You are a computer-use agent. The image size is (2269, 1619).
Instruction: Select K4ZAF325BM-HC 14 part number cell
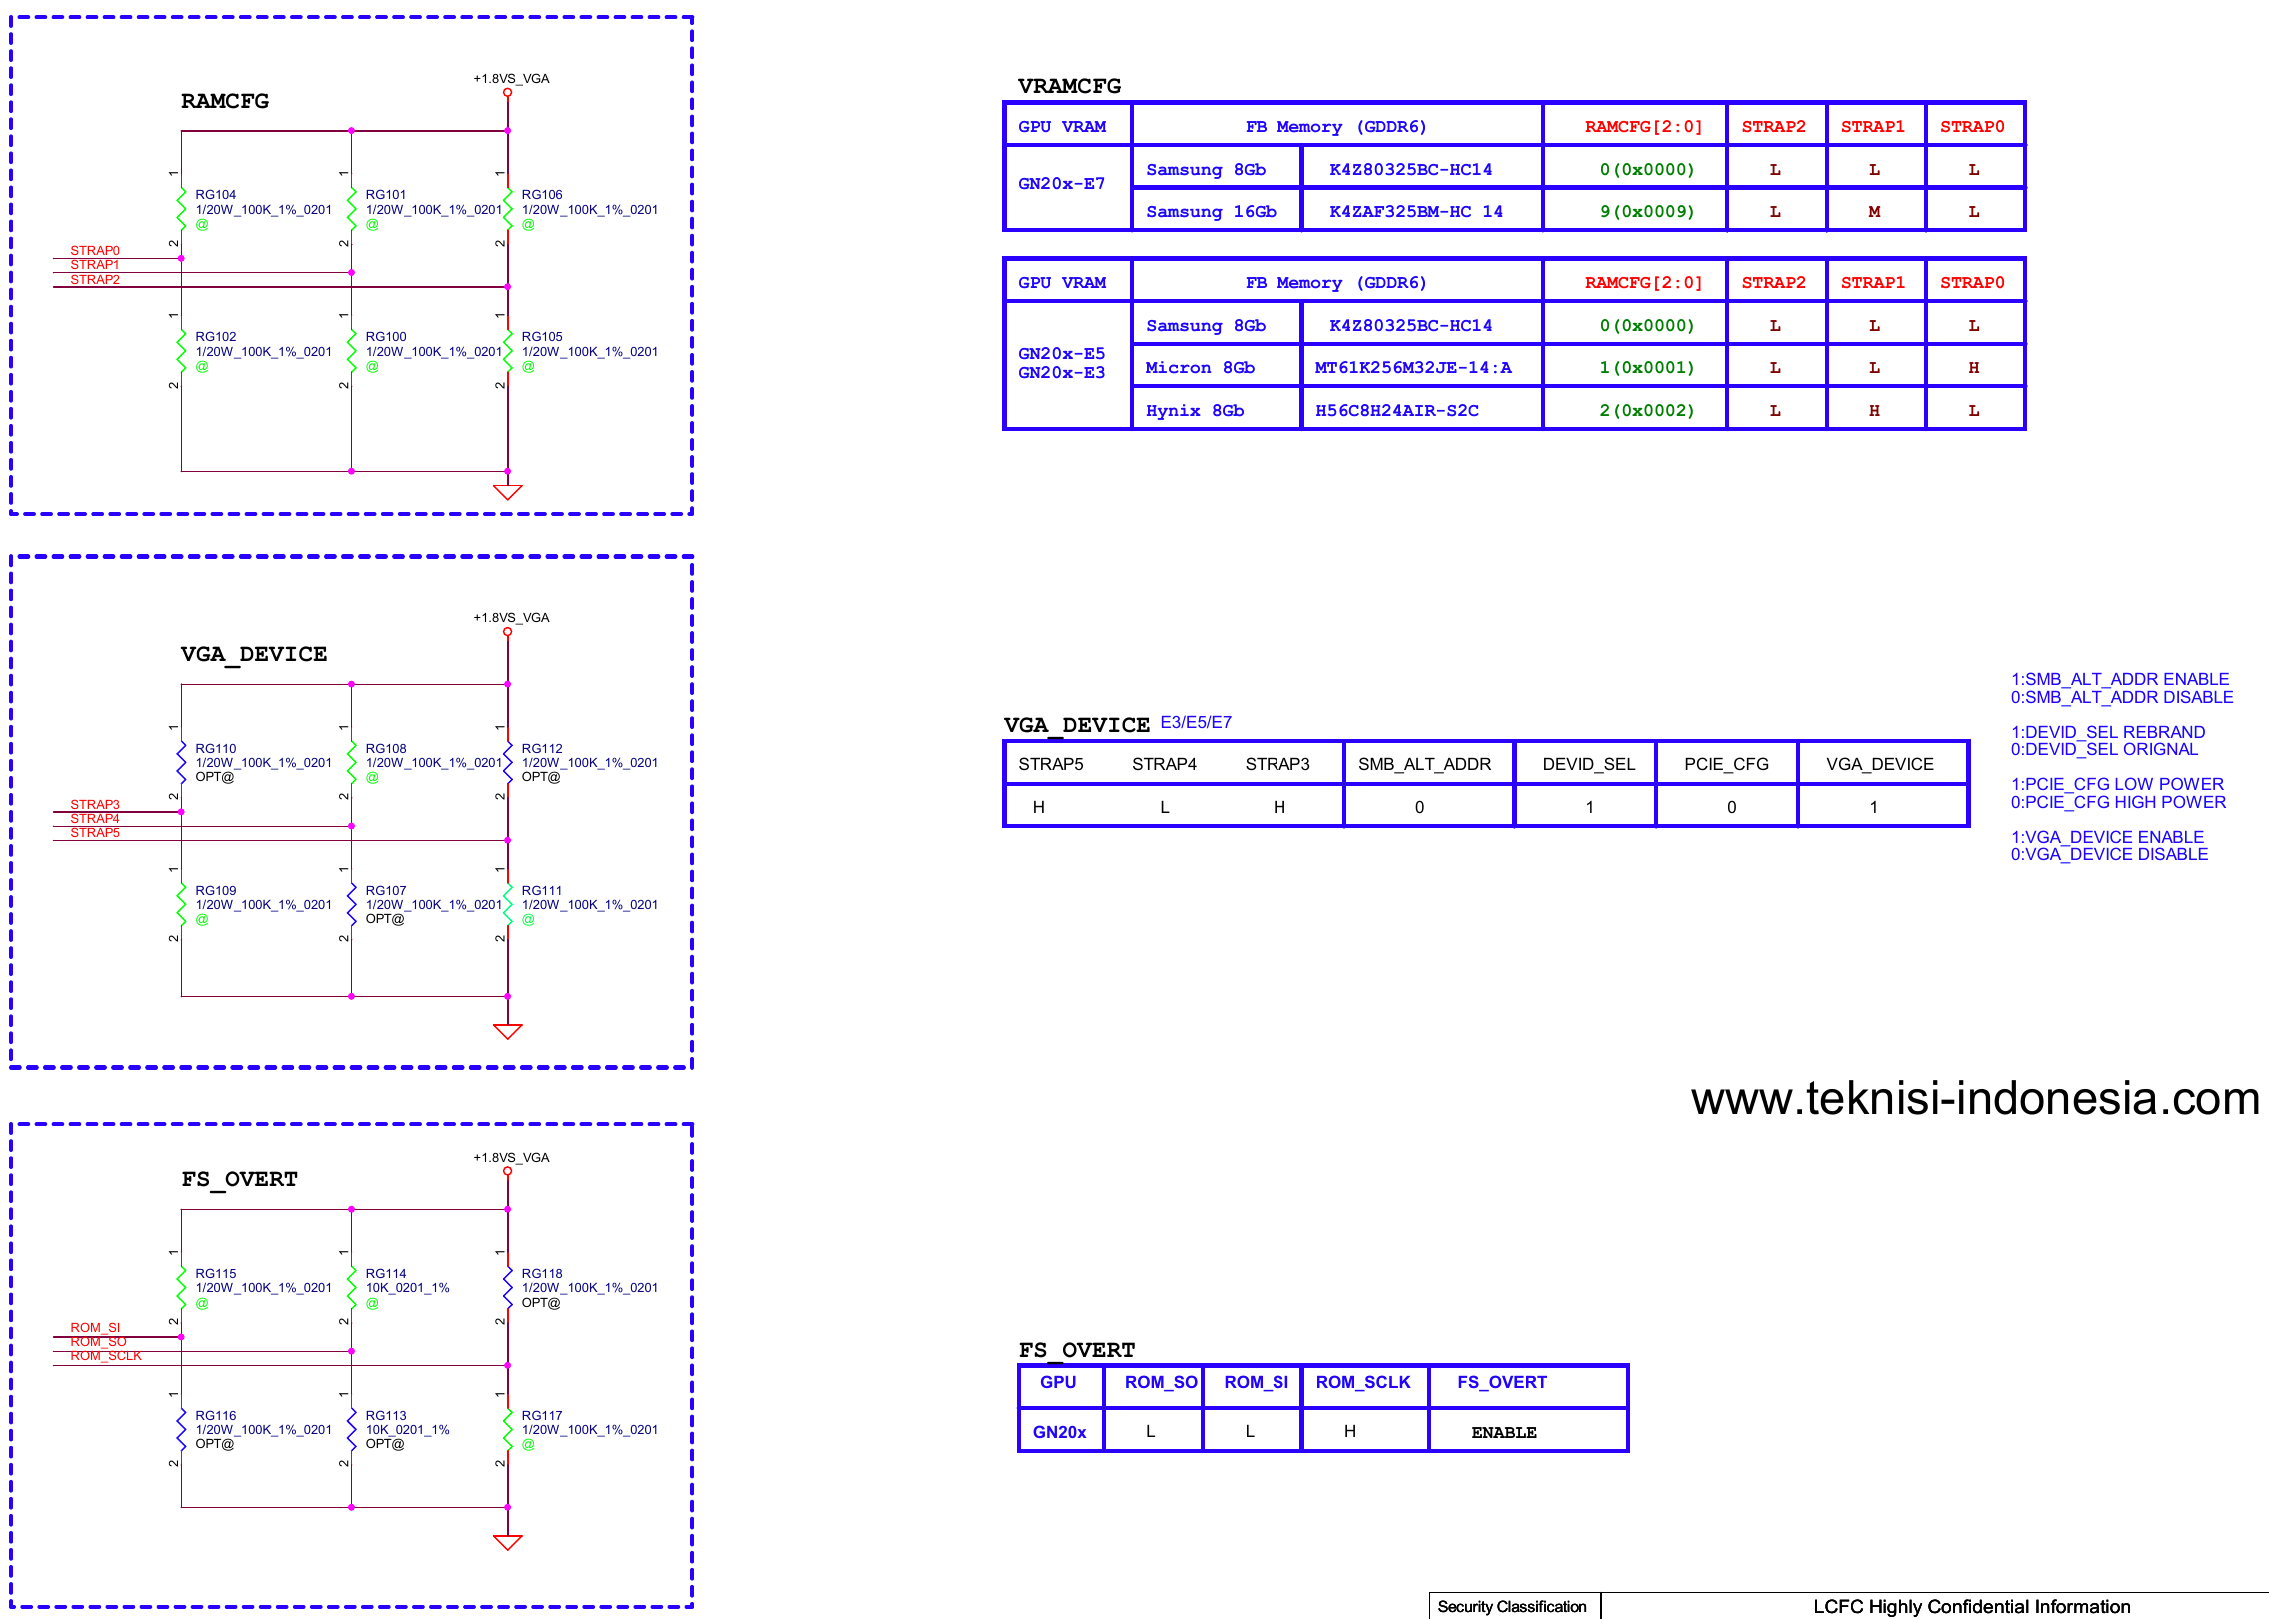[x=1415, y=212]
